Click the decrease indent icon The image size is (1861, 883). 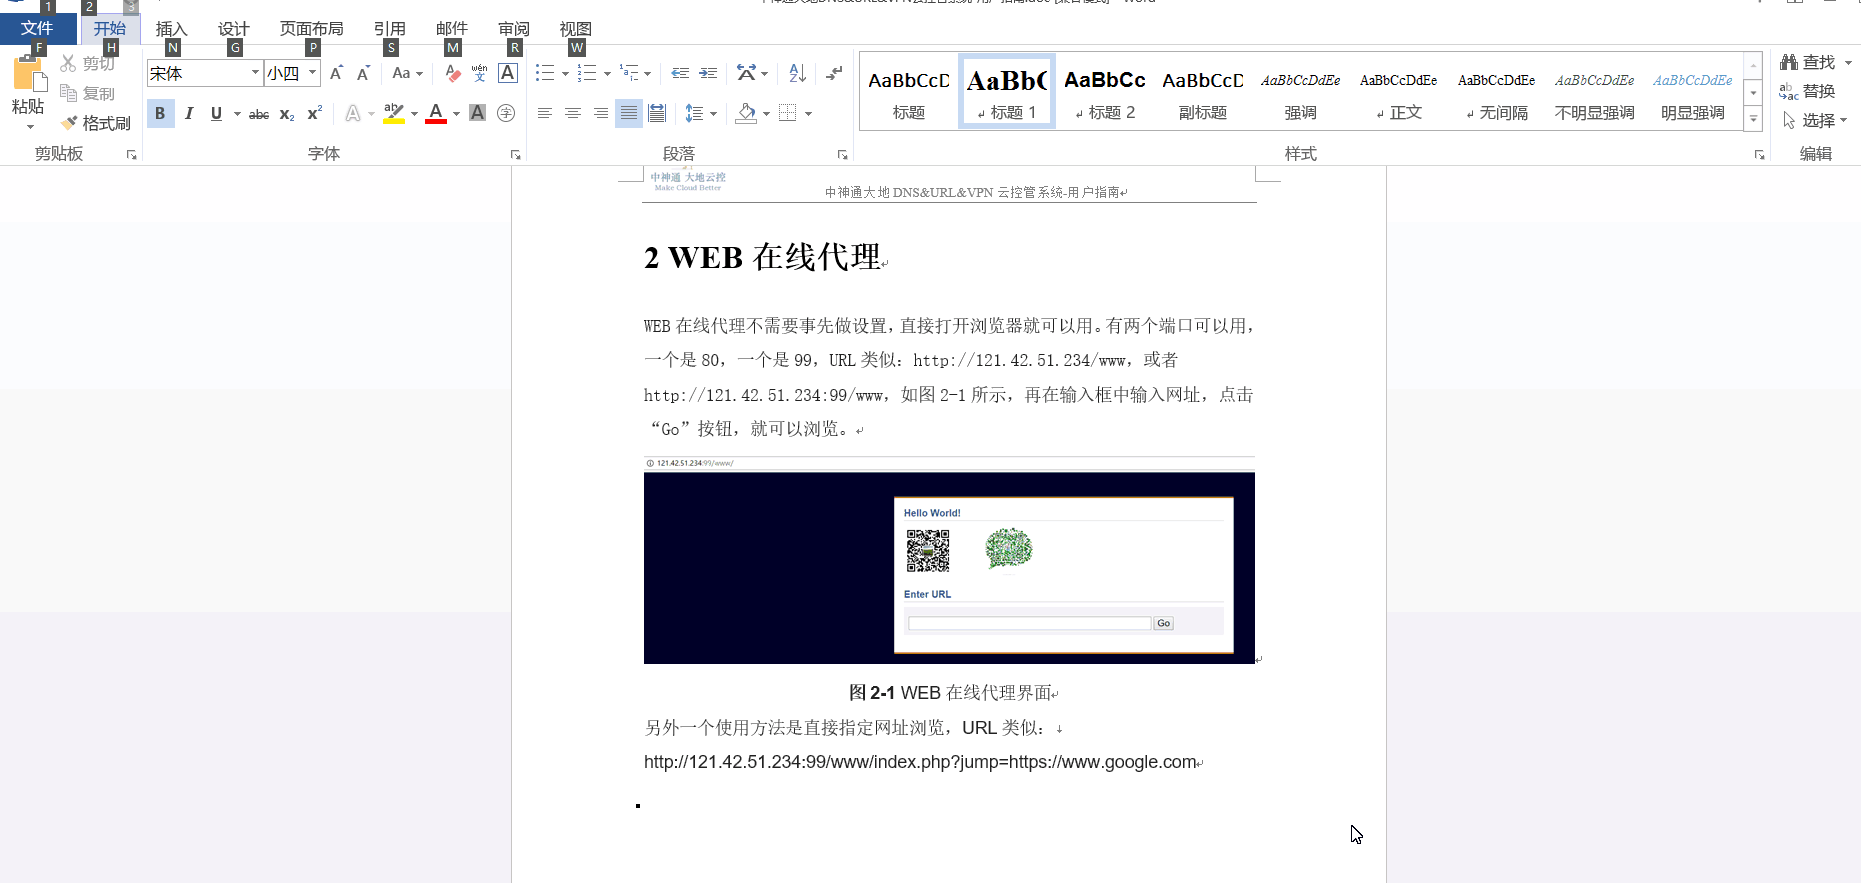[x=680, y=73]
